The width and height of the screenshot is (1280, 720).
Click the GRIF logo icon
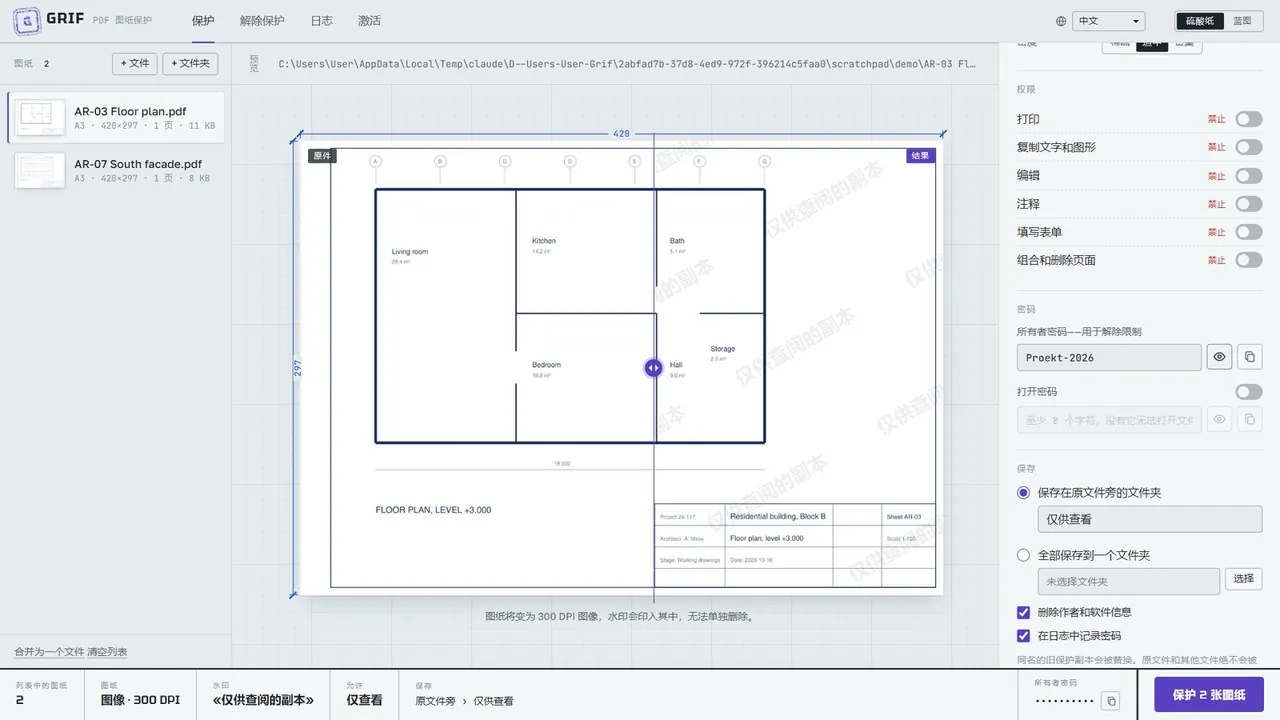coord(27,20)
